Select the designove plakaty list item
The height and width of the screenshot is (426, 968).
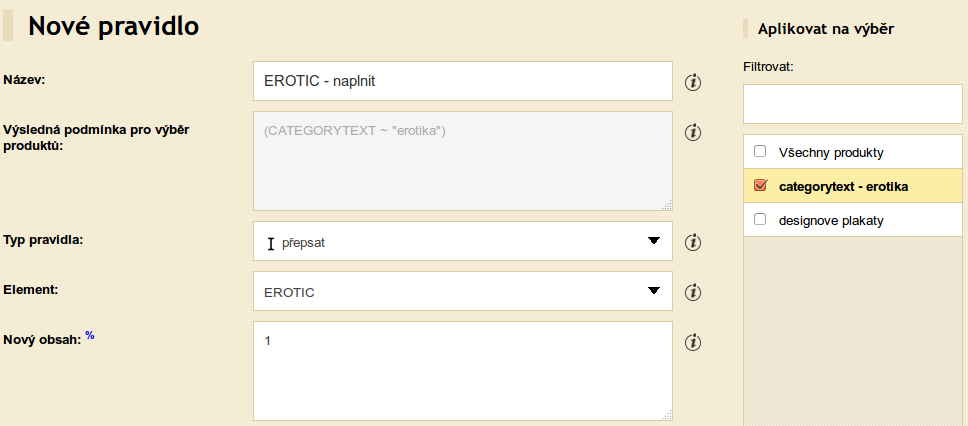[853, 220]
